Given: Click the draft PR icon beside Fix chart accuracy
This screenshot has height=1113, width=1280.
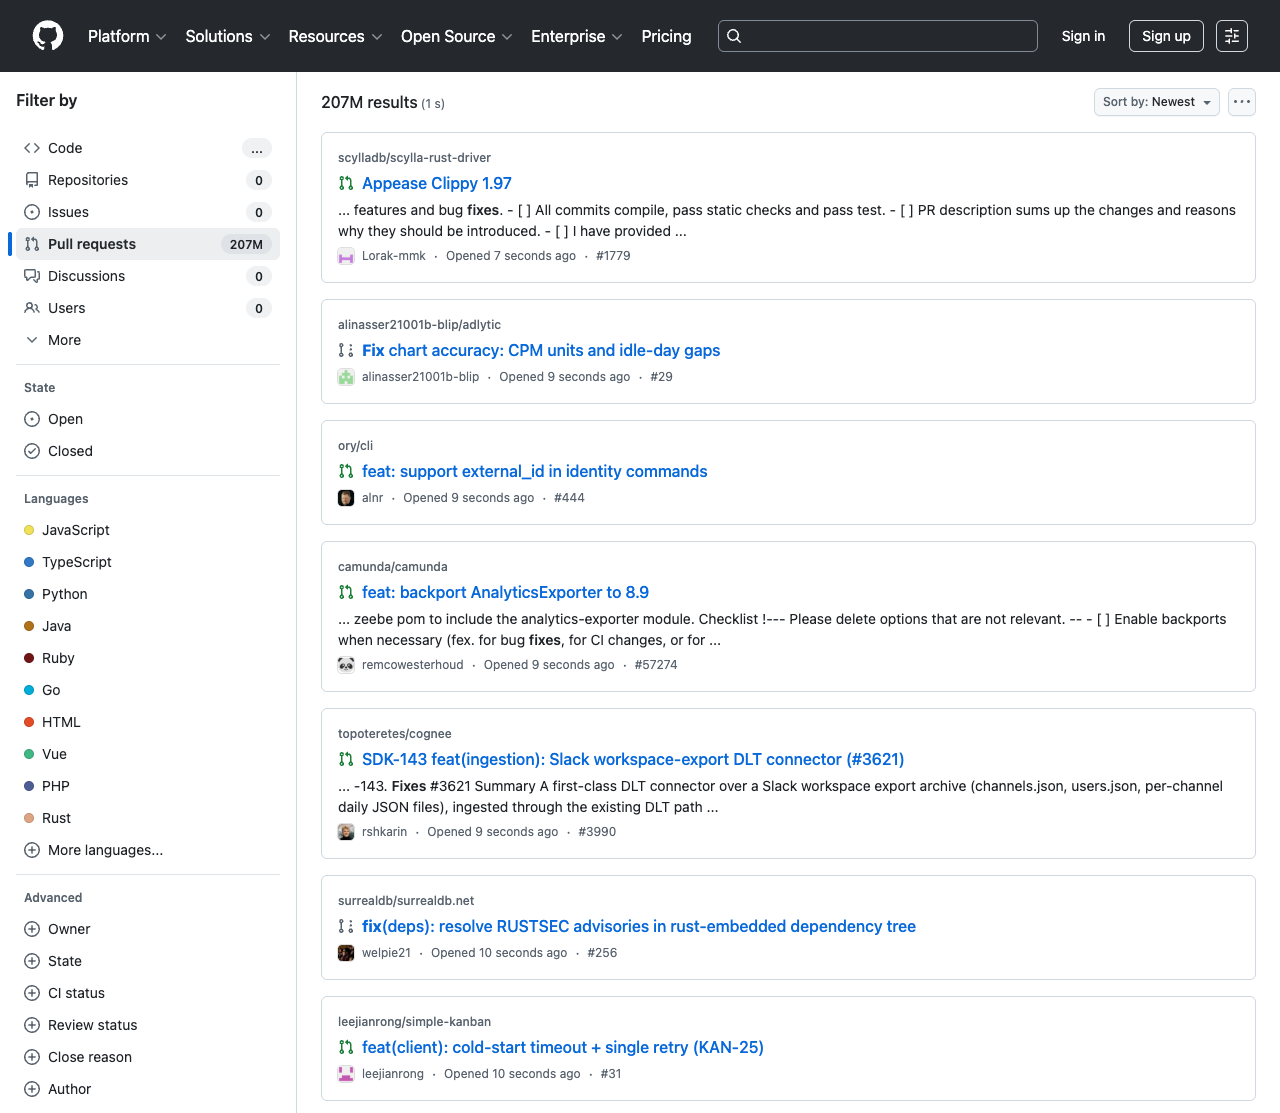Looking at the screenshot, I should click(x=346, y=350).
